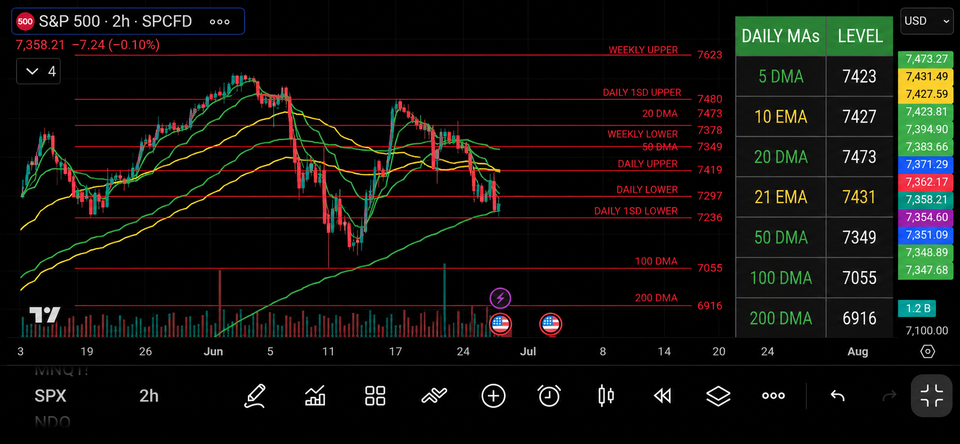Tap the 21 EMA table cell
The height and width of the screenshot is (444, 960).
tap(781, 197)
